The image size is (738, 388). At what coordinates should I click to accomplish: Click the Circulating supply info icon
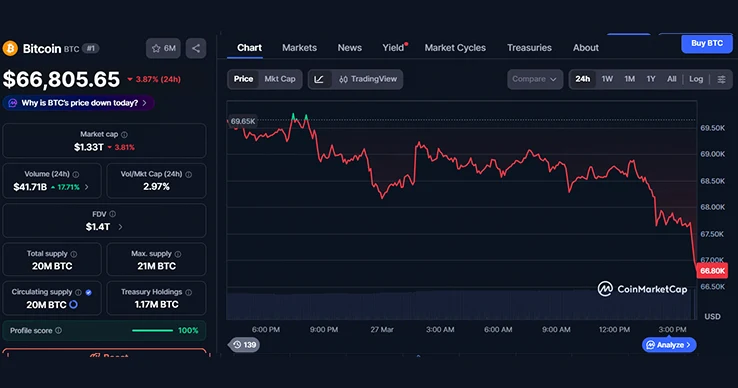tap(78, 292)
